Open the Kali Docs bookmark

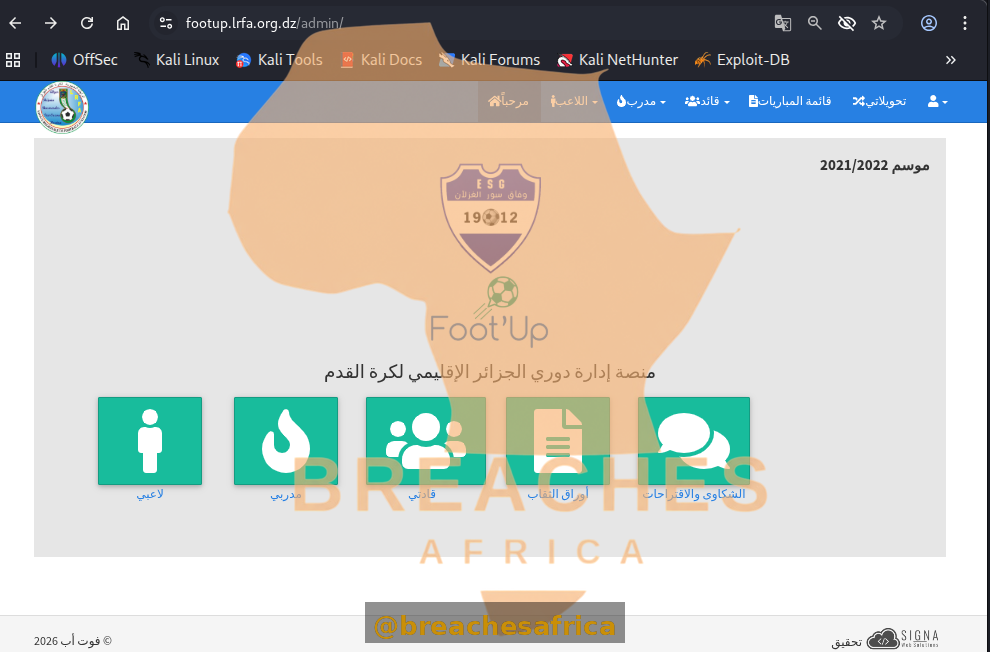pyautogui.click(x=381, y=60)
